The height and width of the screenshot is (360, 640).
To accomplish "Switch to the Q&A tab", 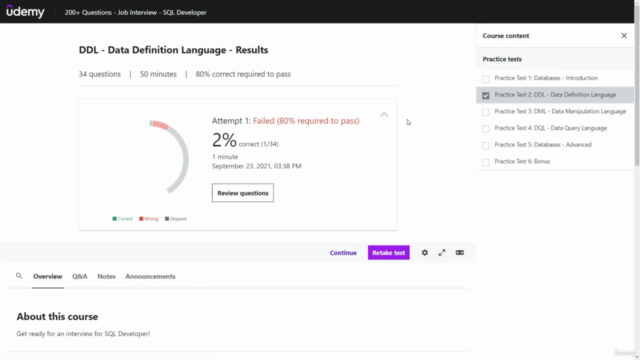I will click(x=80, y=276).
